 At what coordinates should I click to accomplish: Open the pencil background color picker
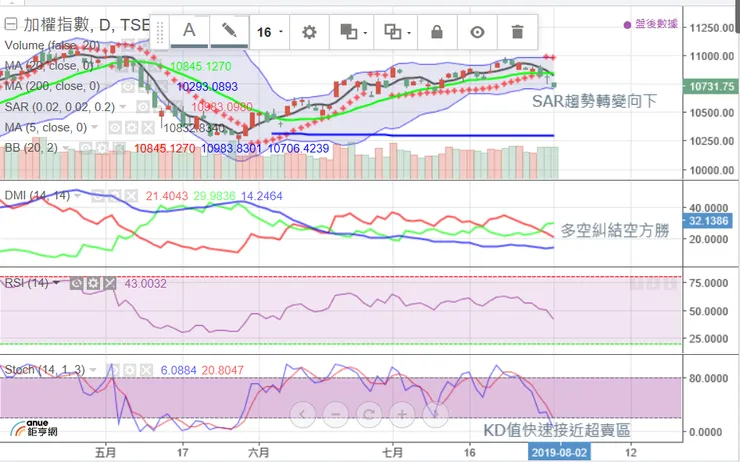coord(229,32)
